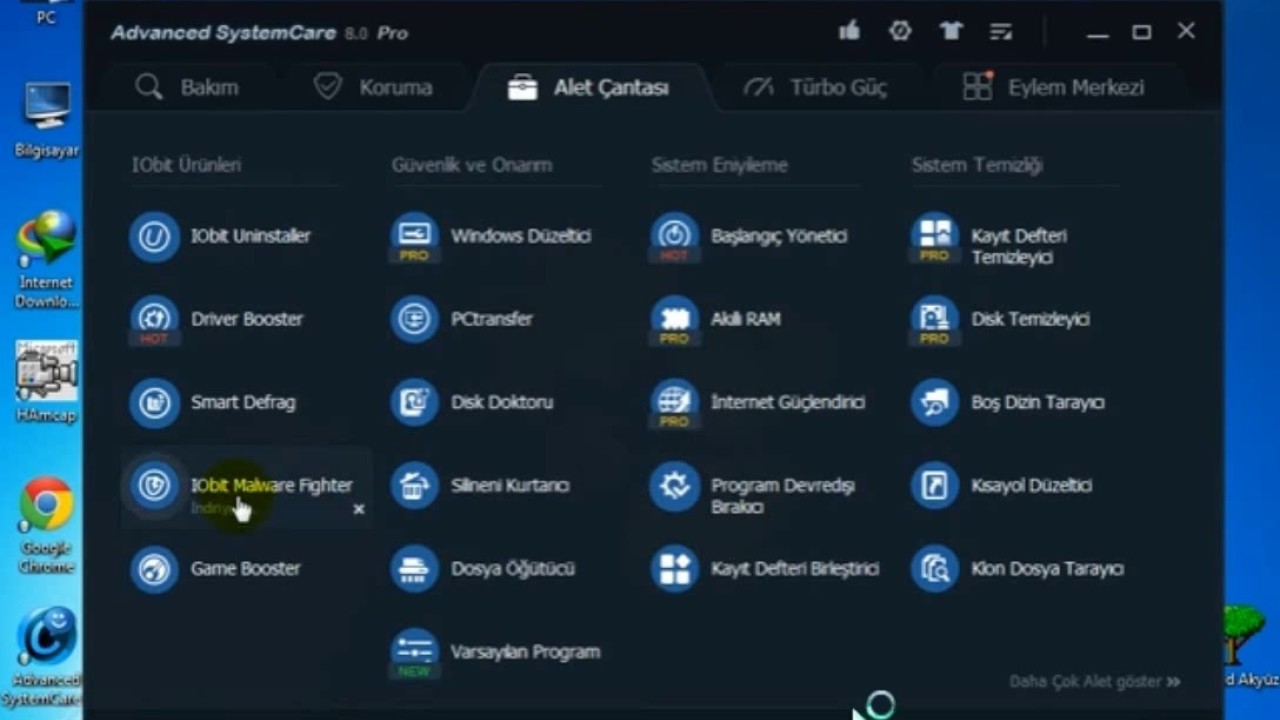Open the options menu icon in title bar
The height and width of the screenshot is (720, 1280).
coord(1001,32)
